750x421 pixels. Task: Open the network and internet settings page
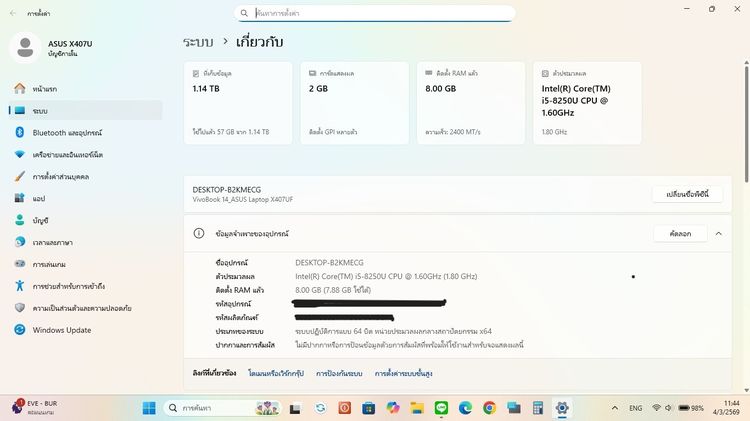[x=85, y=155]
